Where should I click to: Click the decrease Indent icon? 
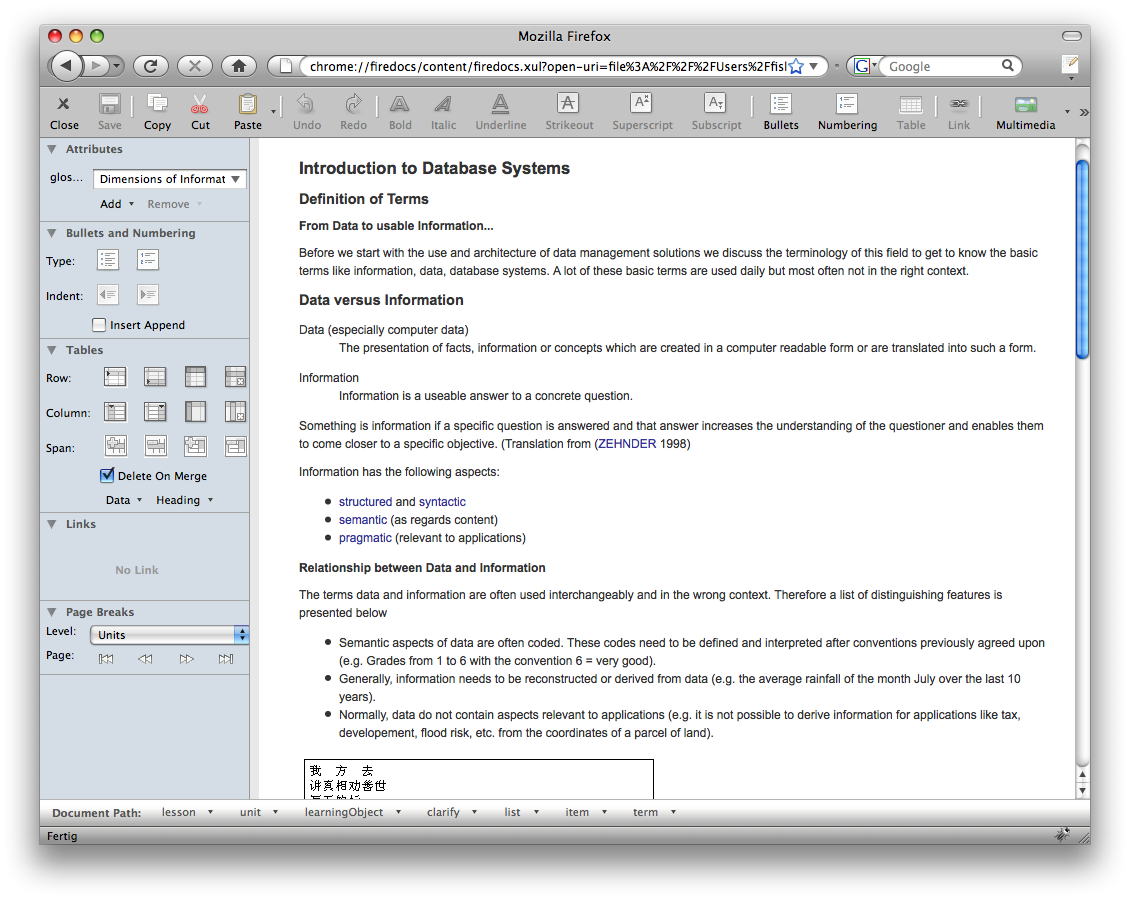(x=108, y=295)
